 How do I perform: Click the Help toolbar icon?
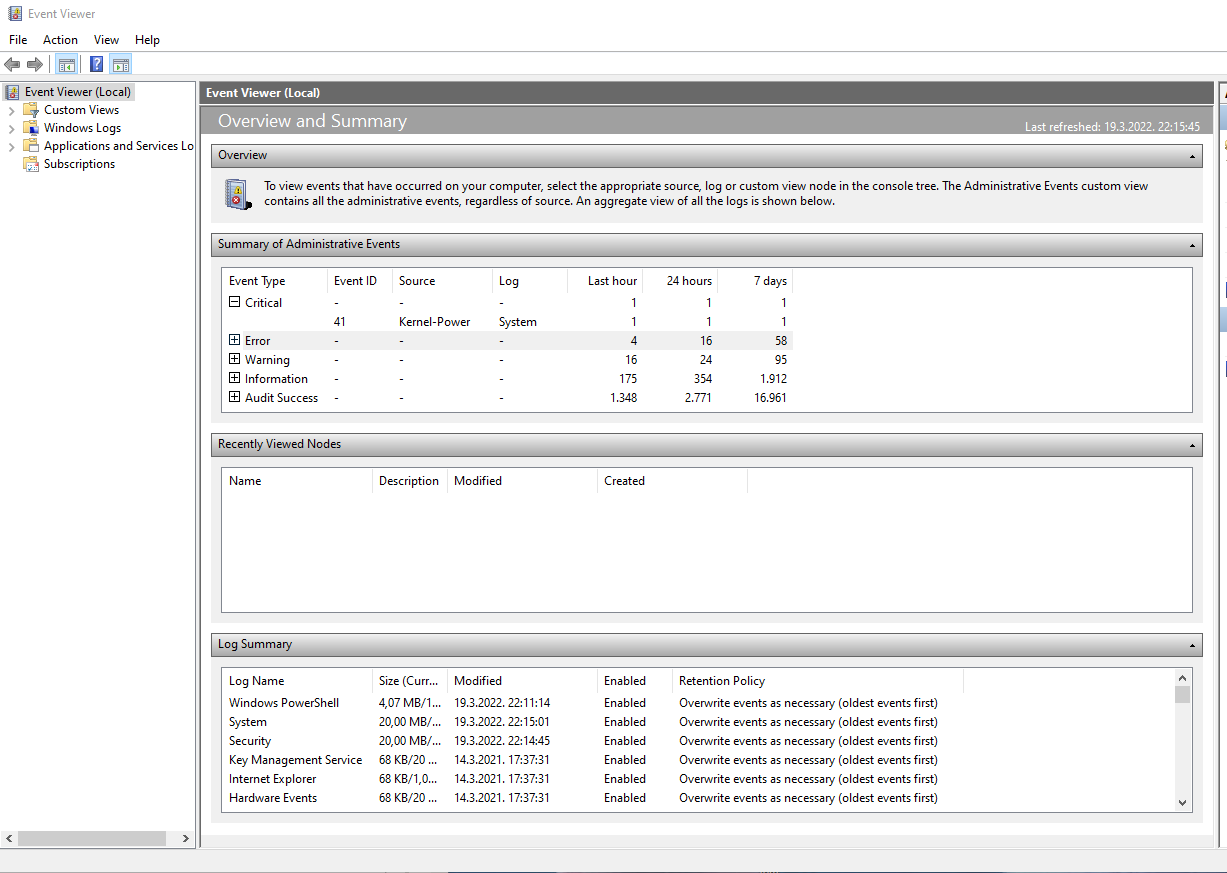coord(96,65)
